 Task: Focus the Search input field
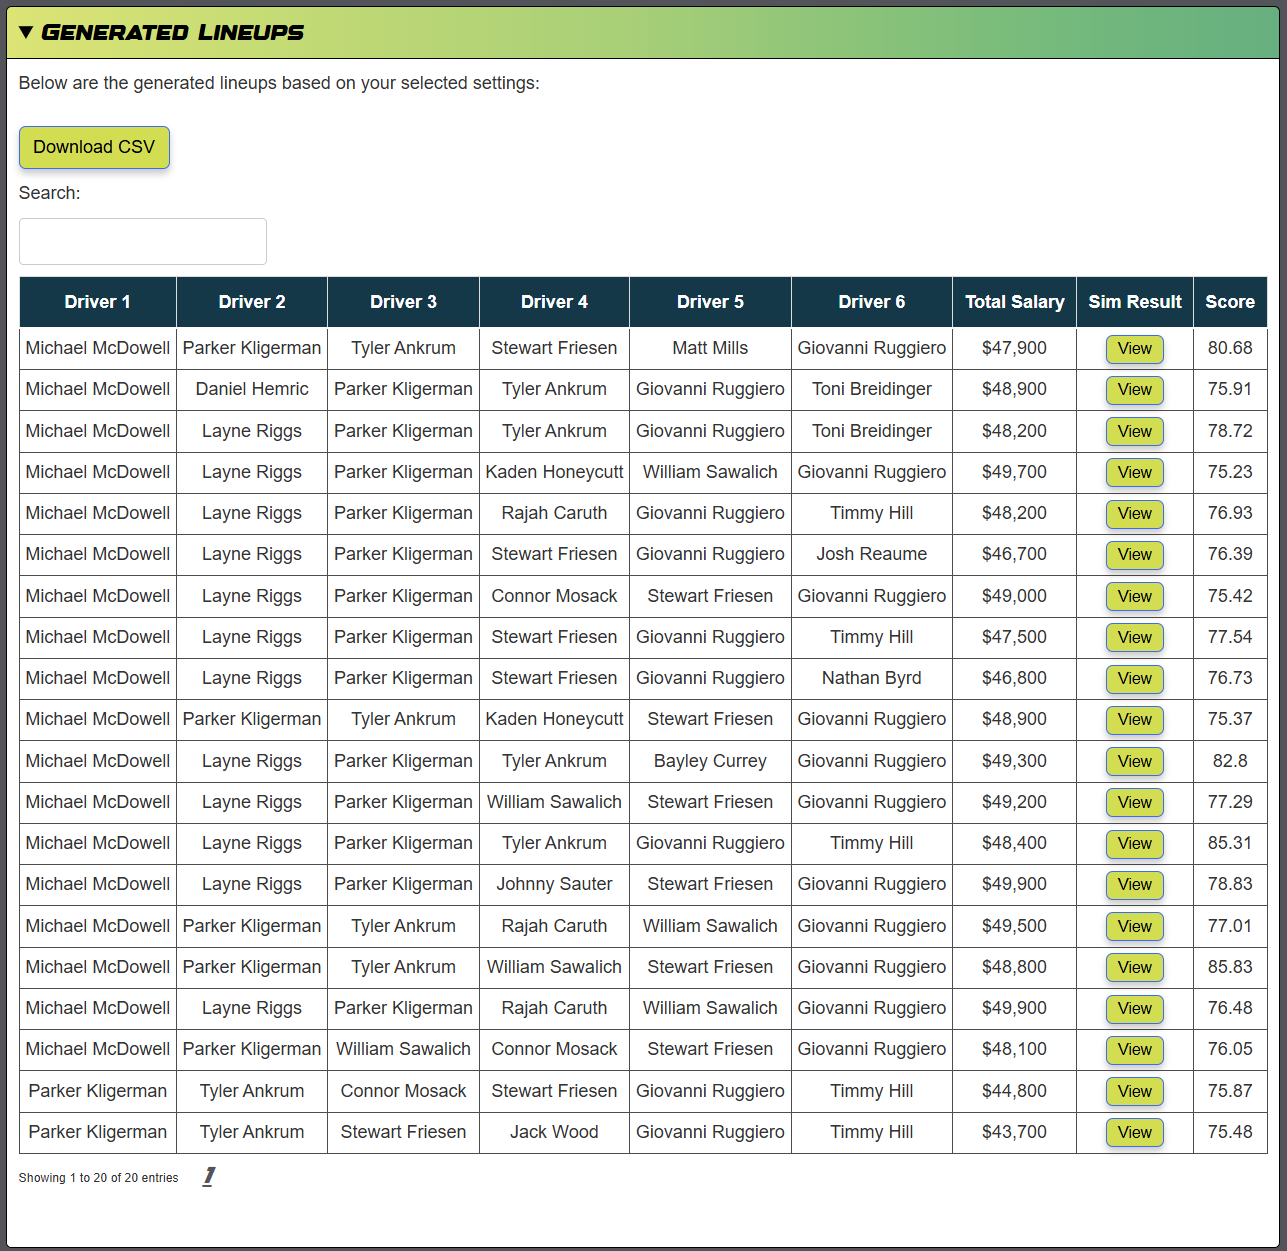(143, 241)
